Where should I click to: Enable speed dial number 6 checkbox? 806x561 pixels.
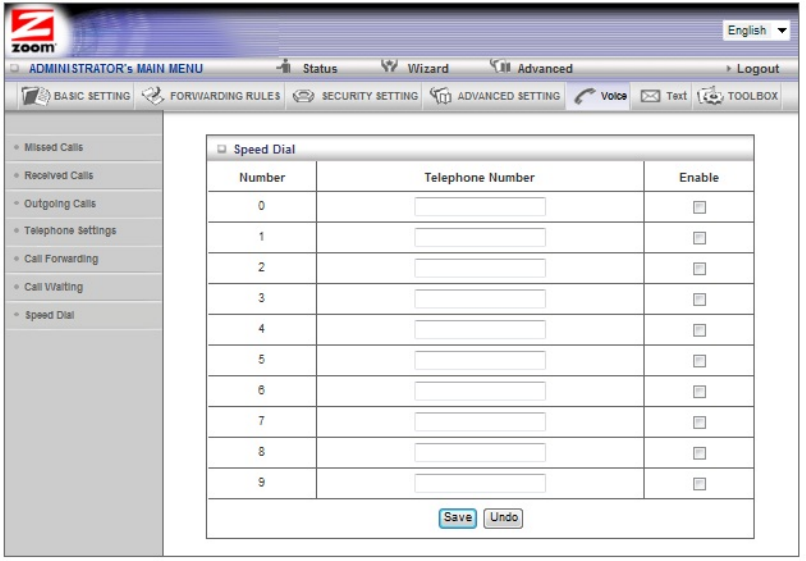point(699,392)
